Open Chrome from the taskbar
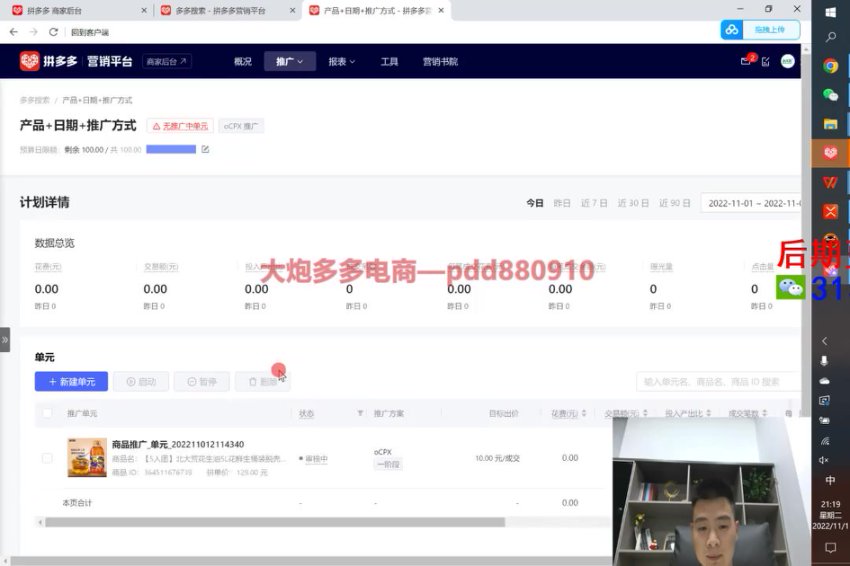 tap(830, 66)
